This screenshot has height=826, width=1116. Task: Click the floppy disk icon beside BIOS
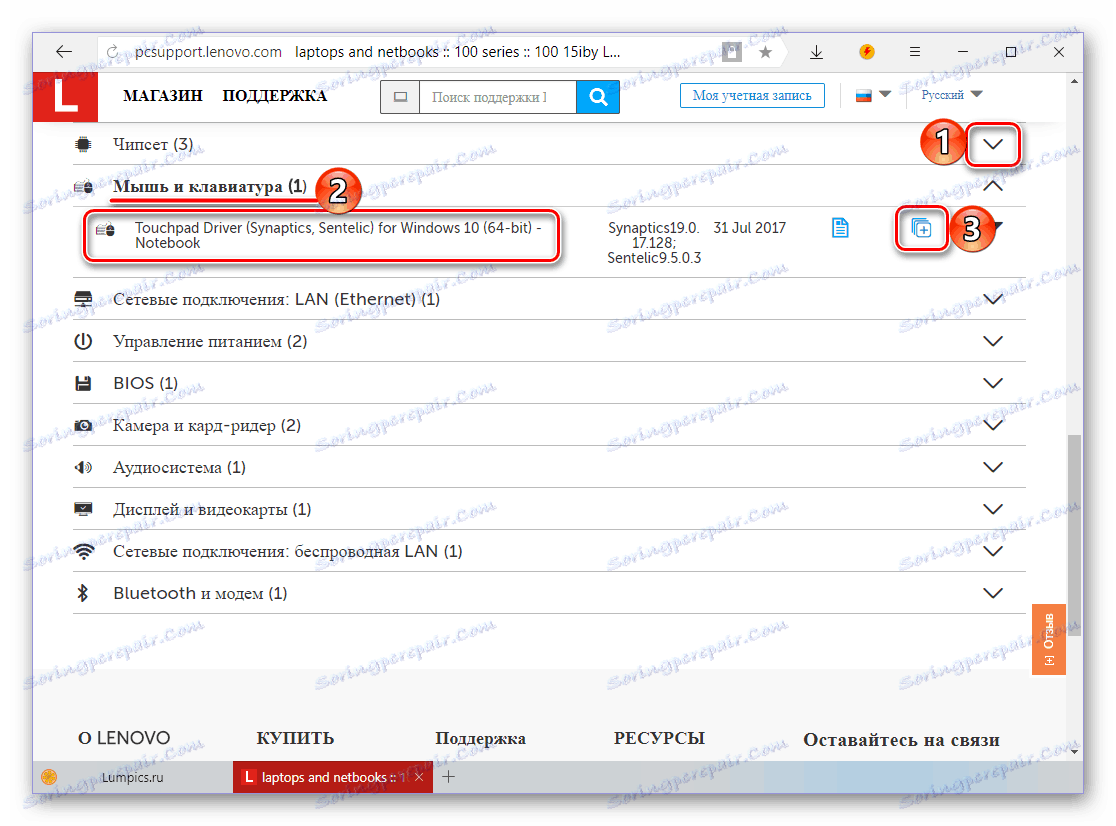[x=83, y=383]
